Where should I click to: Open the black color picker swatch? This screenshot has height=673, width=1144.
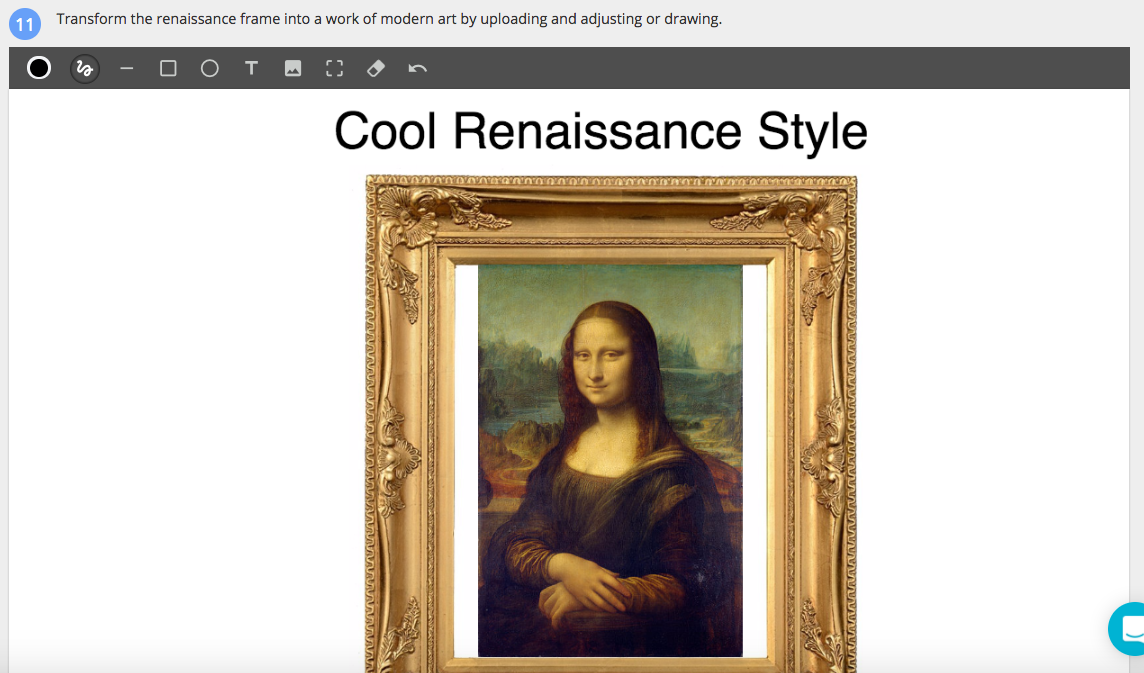pos(39,68)
